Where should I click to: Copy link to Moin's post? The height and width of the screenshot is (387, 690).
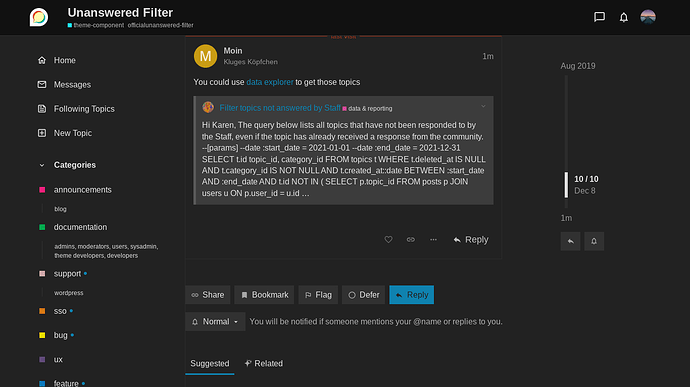coord(411,240)
